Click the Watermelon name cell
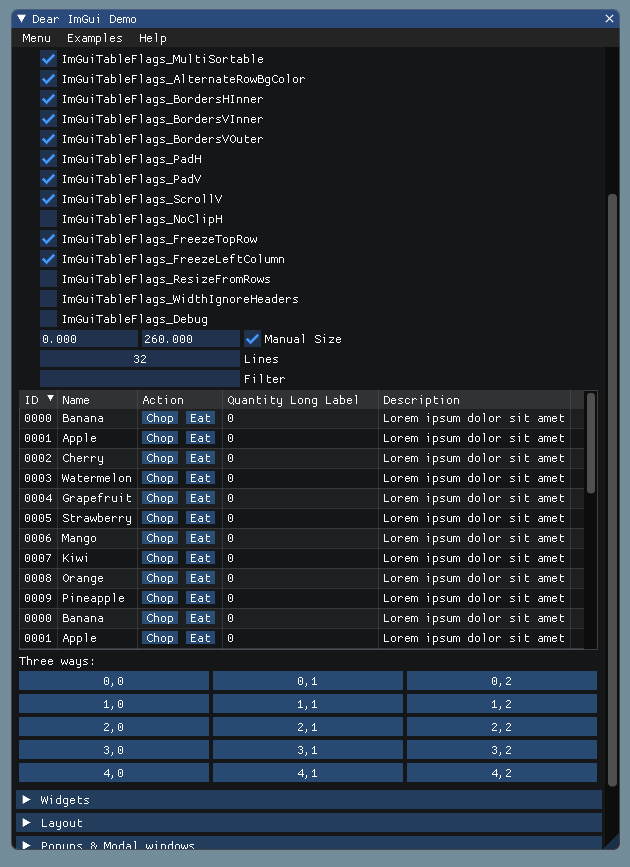This screenshot has height=867, width=630. (97, 478)
